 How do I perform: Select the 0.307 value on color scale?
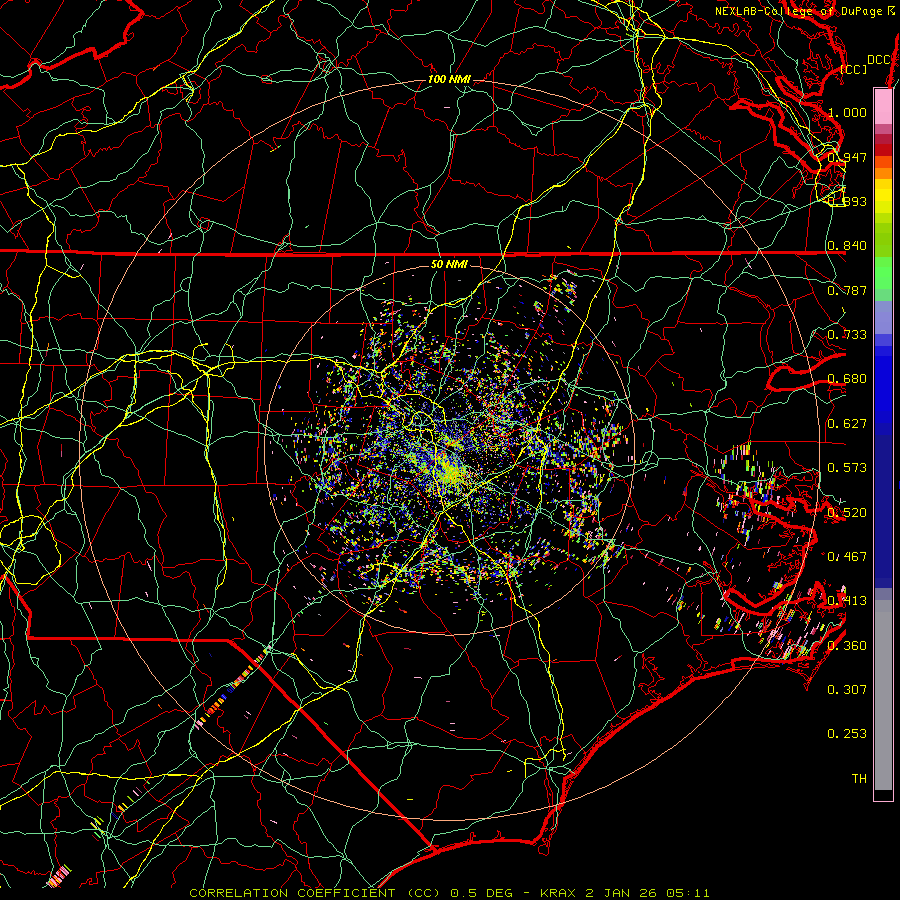pos(847,689)
